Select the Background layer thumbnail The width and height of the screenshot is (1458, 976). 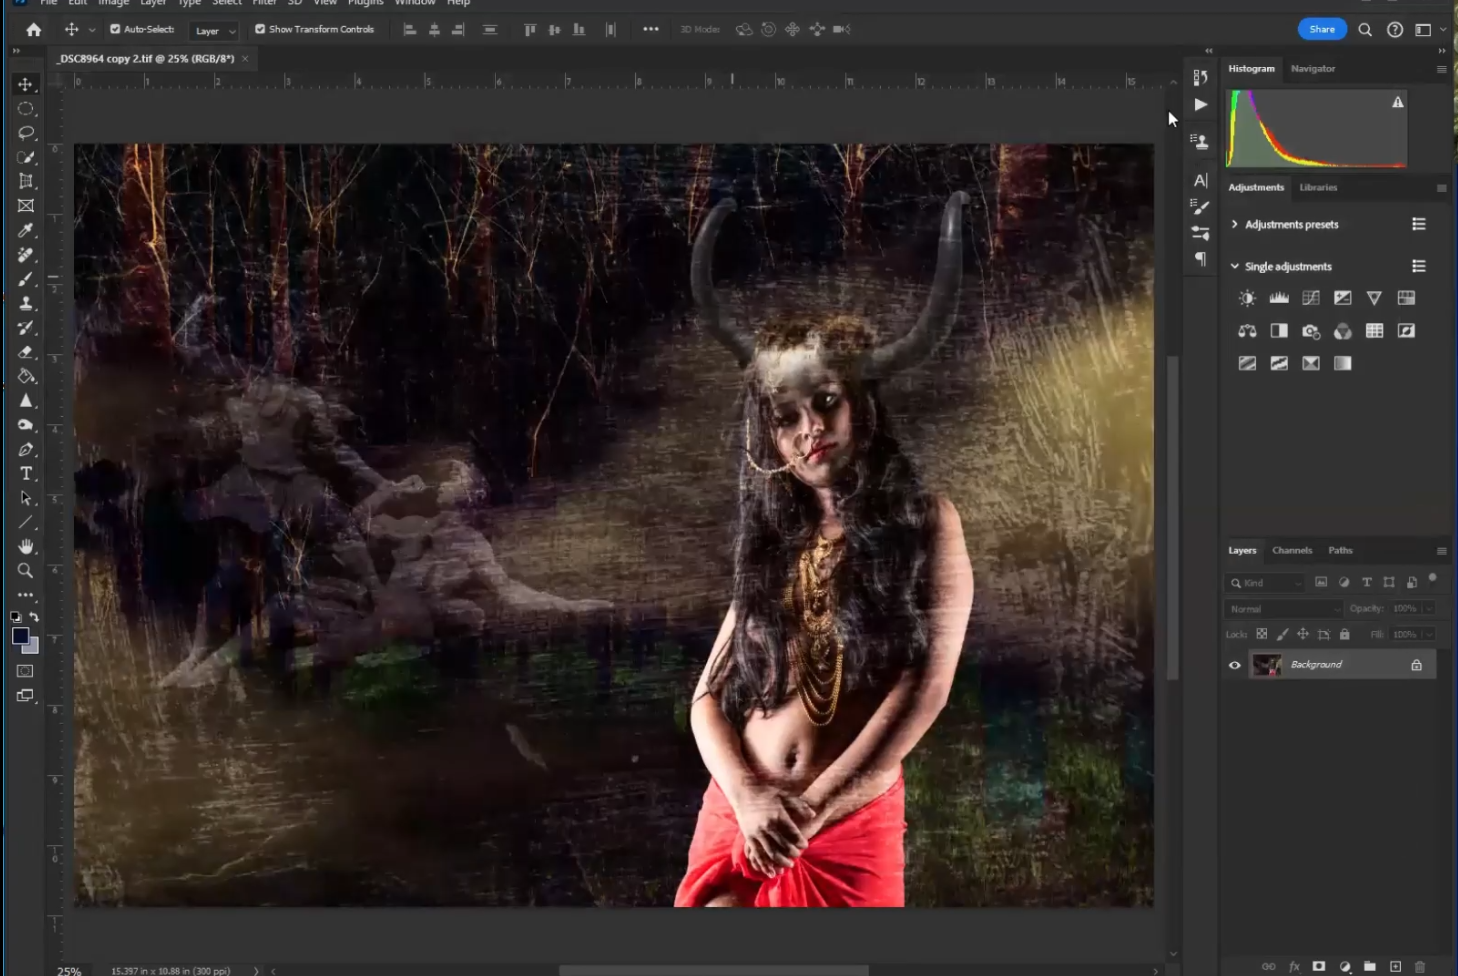(1267, 665)
